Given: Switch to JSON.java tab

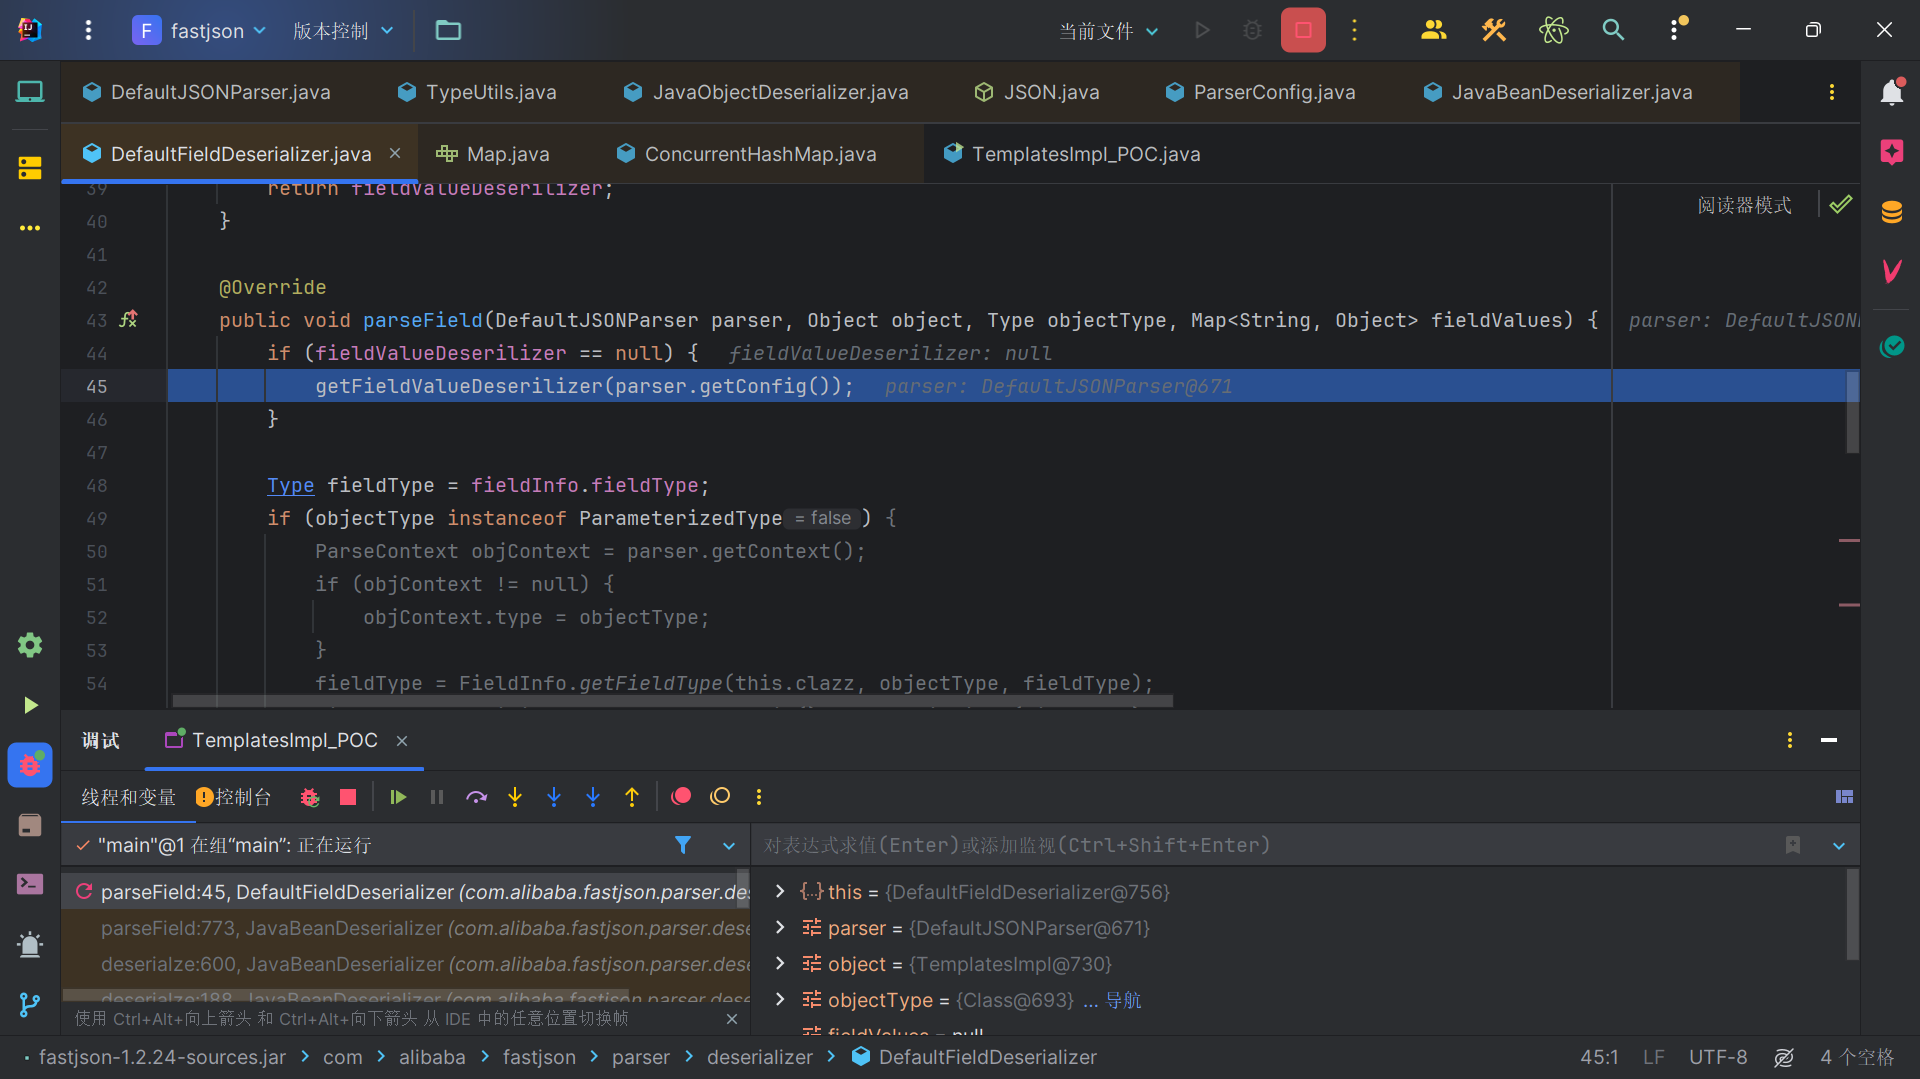Looking at the screenshot, I should (1037, 92).
